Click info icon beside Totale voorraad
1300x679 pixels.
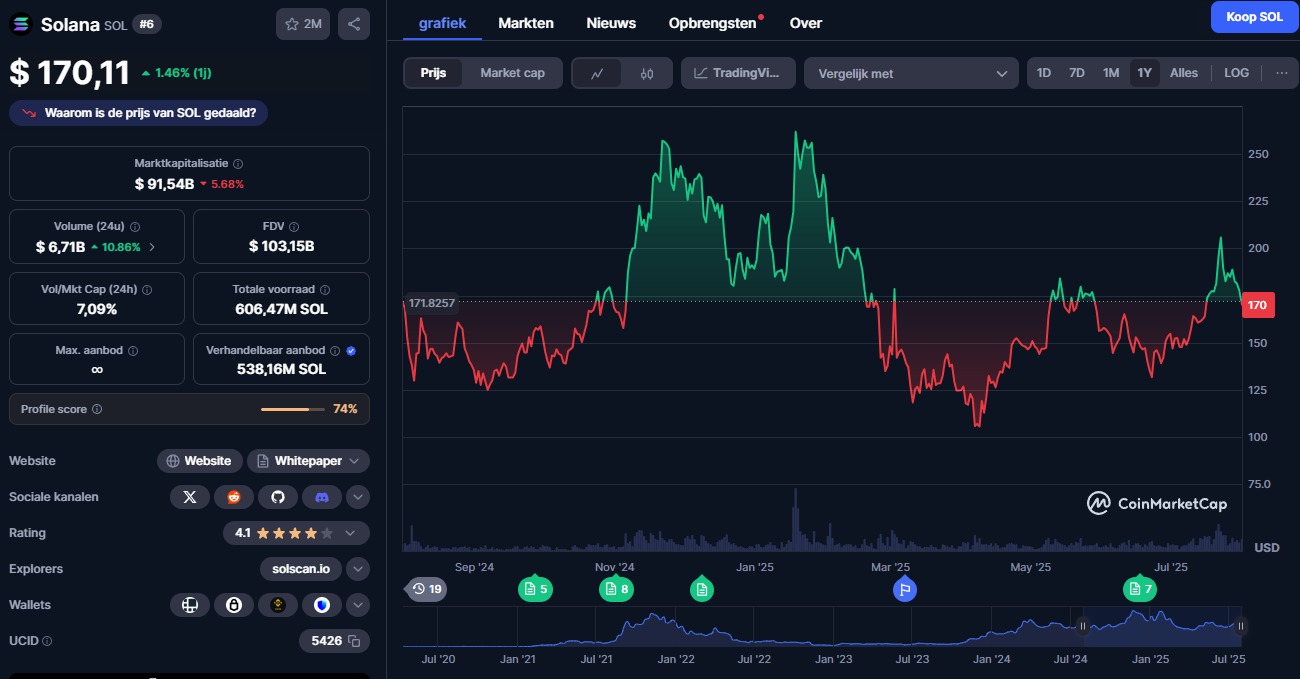[324, 289]
